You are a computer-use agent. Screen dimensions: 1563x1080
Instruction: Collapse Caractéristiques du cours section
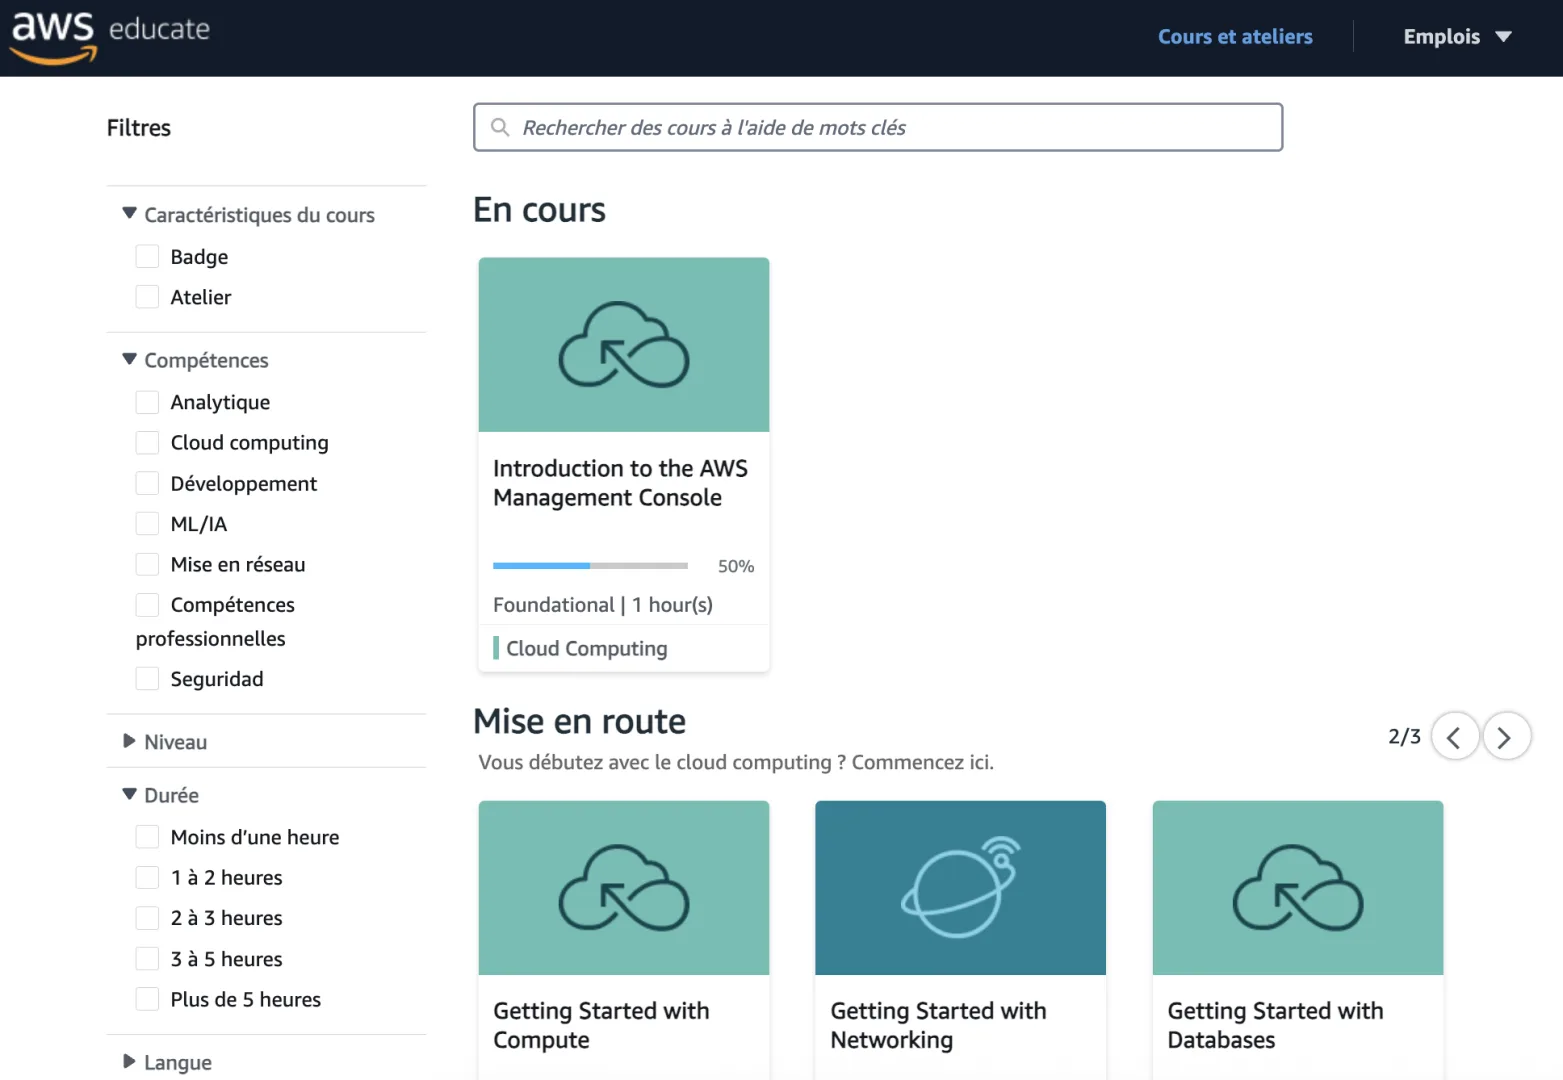[248, 215]
